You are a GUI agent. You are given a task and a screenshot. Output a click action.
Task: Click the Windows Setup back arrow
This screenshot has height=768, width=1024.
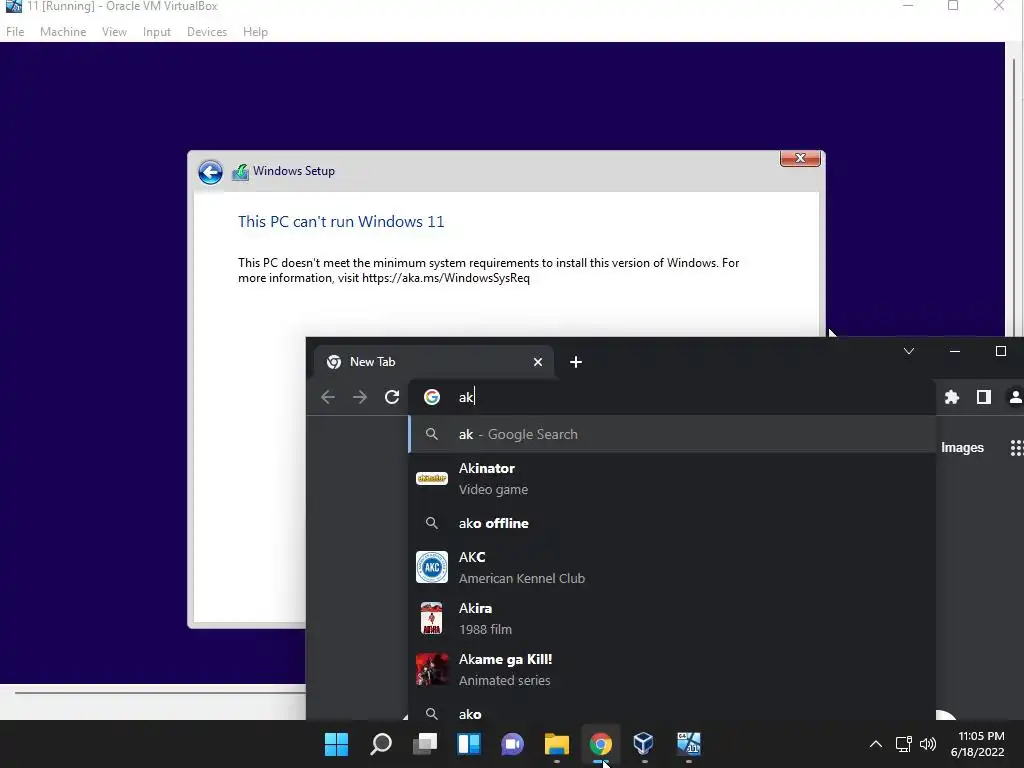[x=210, y=172]
